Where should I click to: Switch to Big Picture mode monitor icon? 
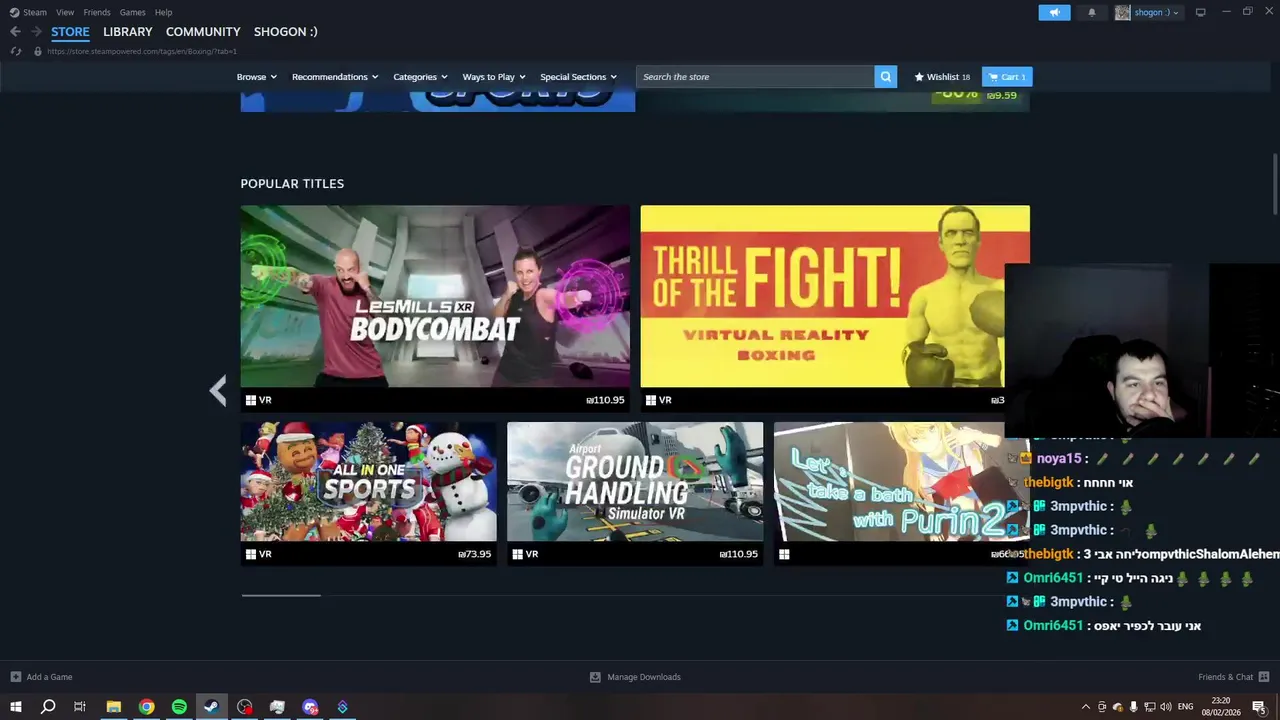coord(1201,12)
